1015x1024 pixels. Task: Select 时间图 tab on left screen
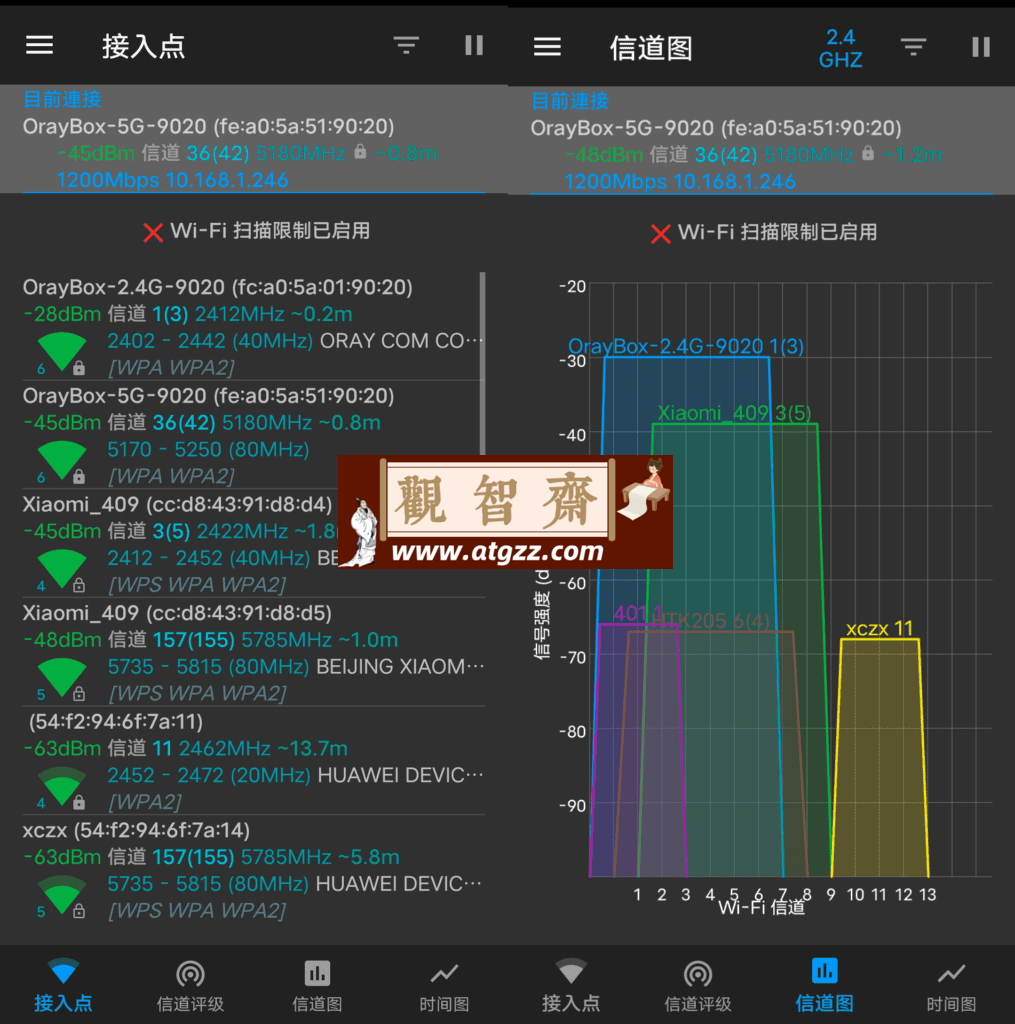[444, 985]
